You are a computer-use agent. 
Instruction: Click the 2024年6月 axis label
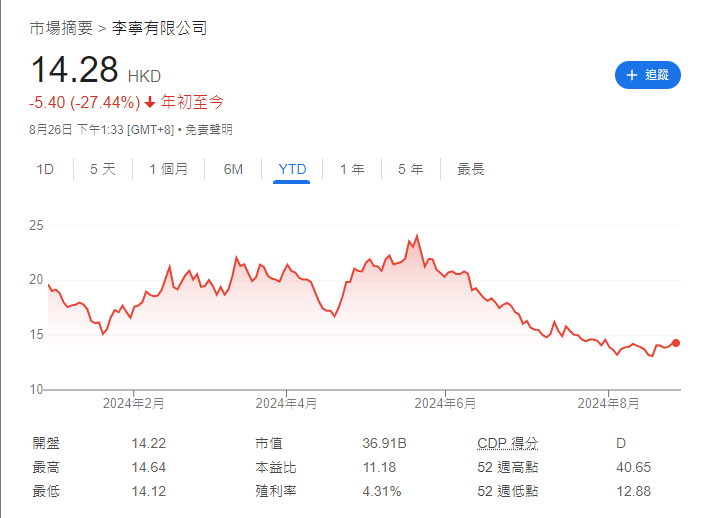pyautogui.click(x=445, y=403)
